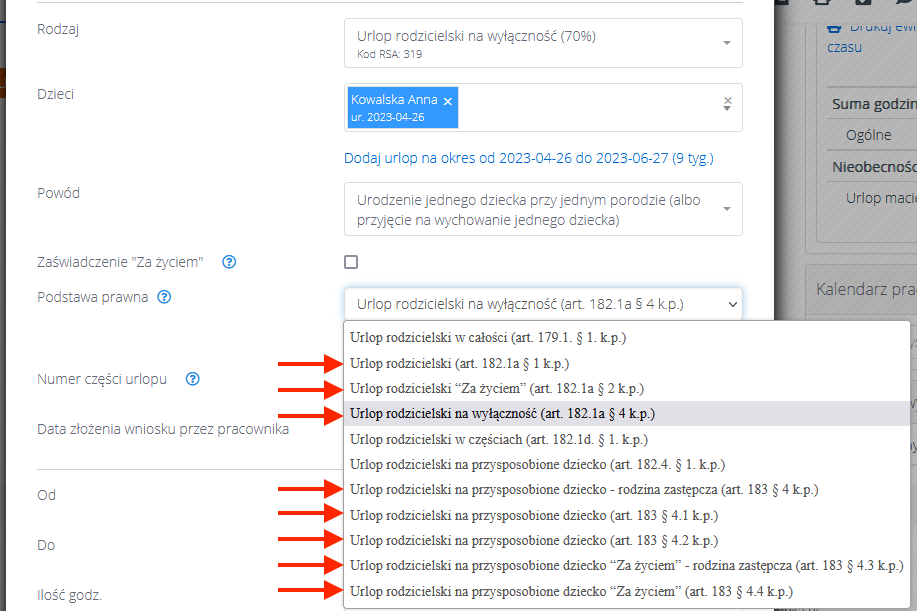917x611 pixels.
Task: Select "Urlop rodzicielski w częściach" option
Action: pos(499,439)
